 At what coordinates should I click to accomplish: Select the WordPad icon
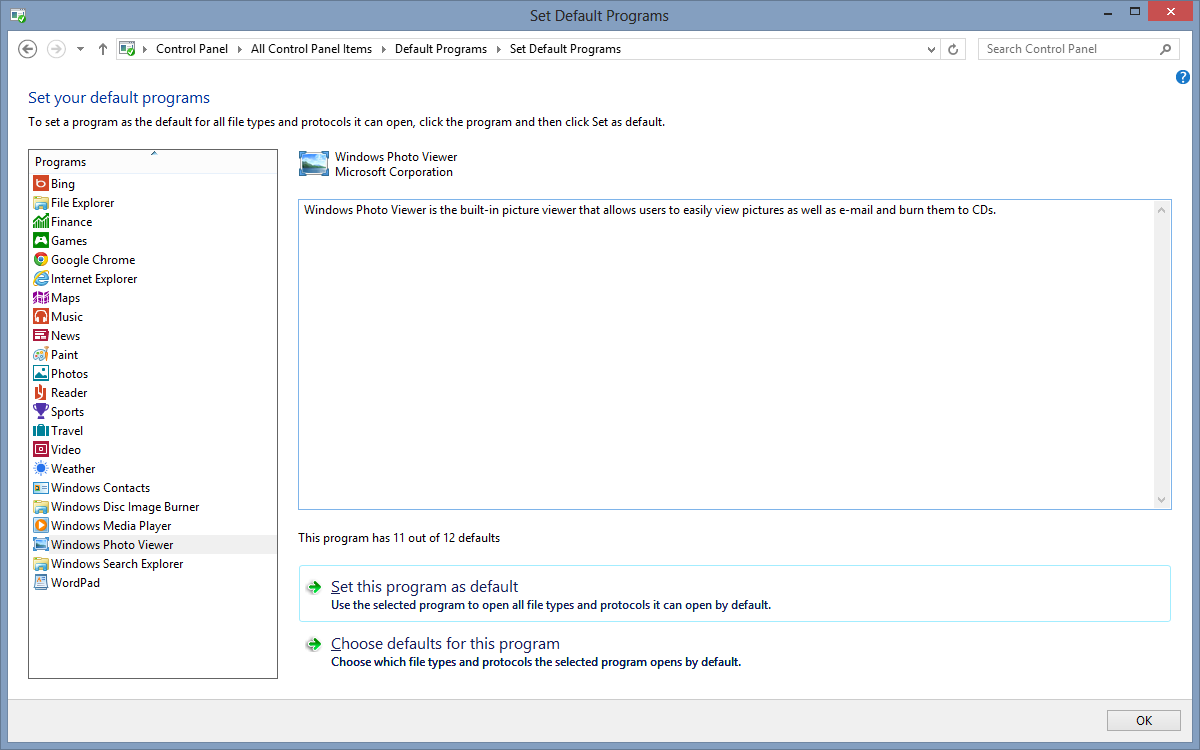[x=41, y=583]
